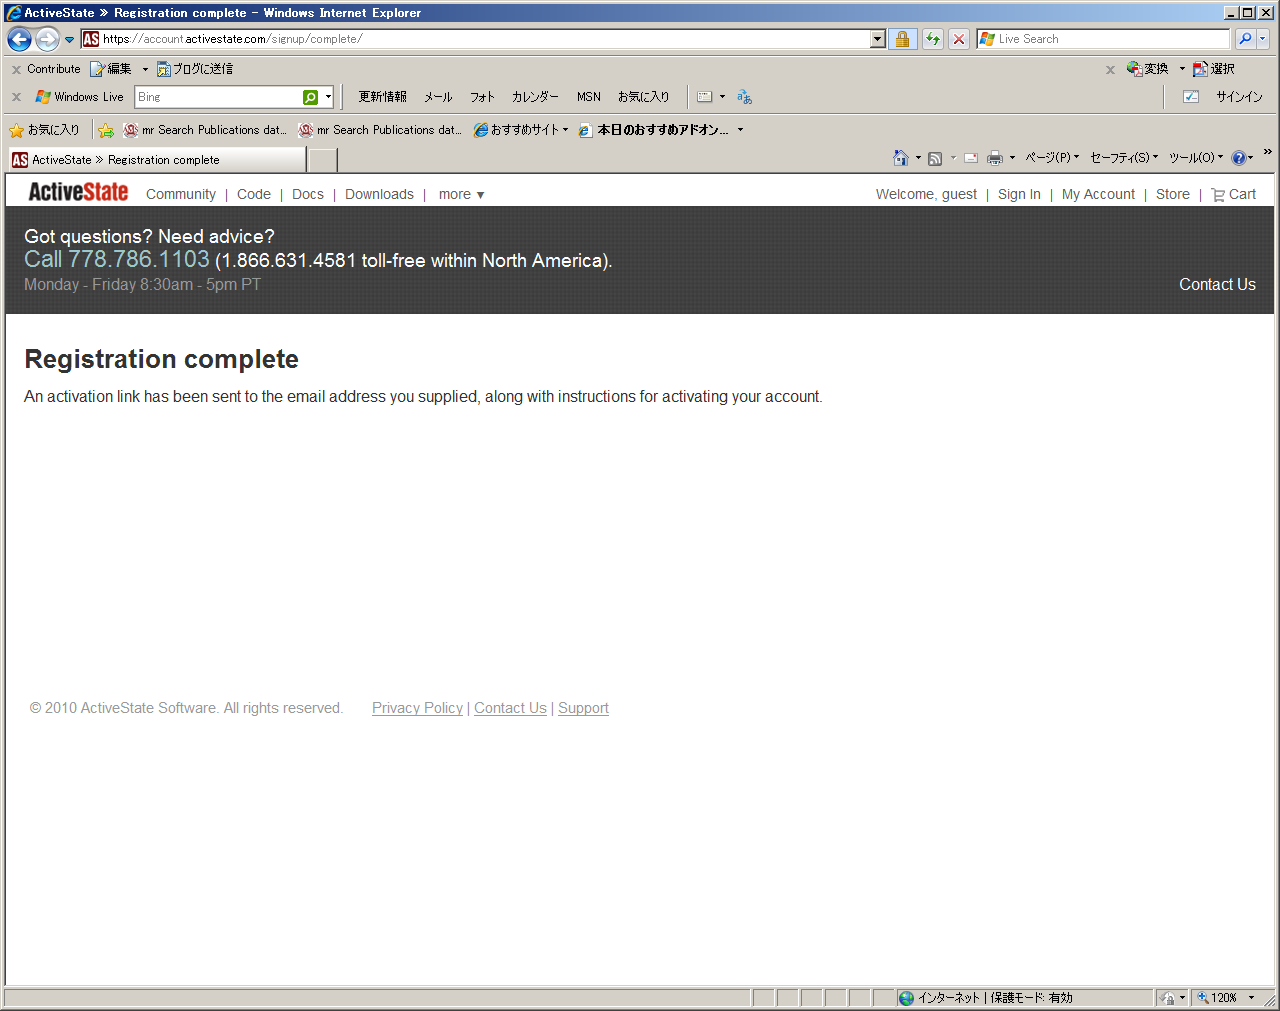Open the ツール(O) tools menu
The height and width of the screenshot is (1011, 1280).
coord(1195,158)
